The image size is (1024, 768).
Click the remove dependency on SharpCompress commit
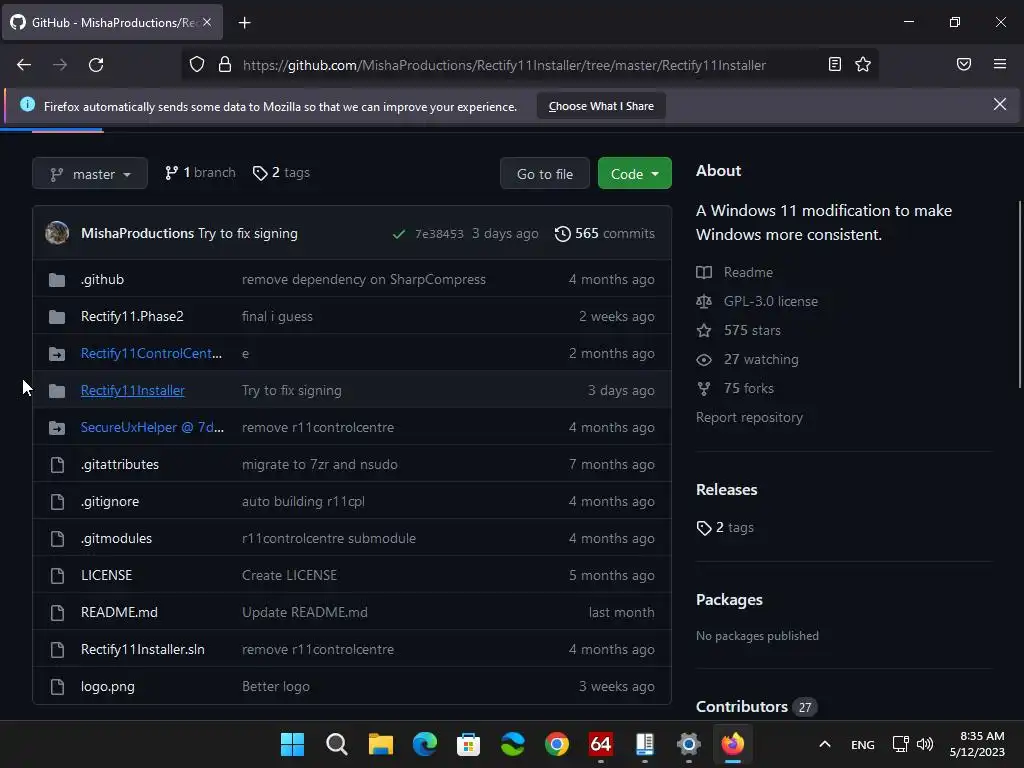(364, 280)
